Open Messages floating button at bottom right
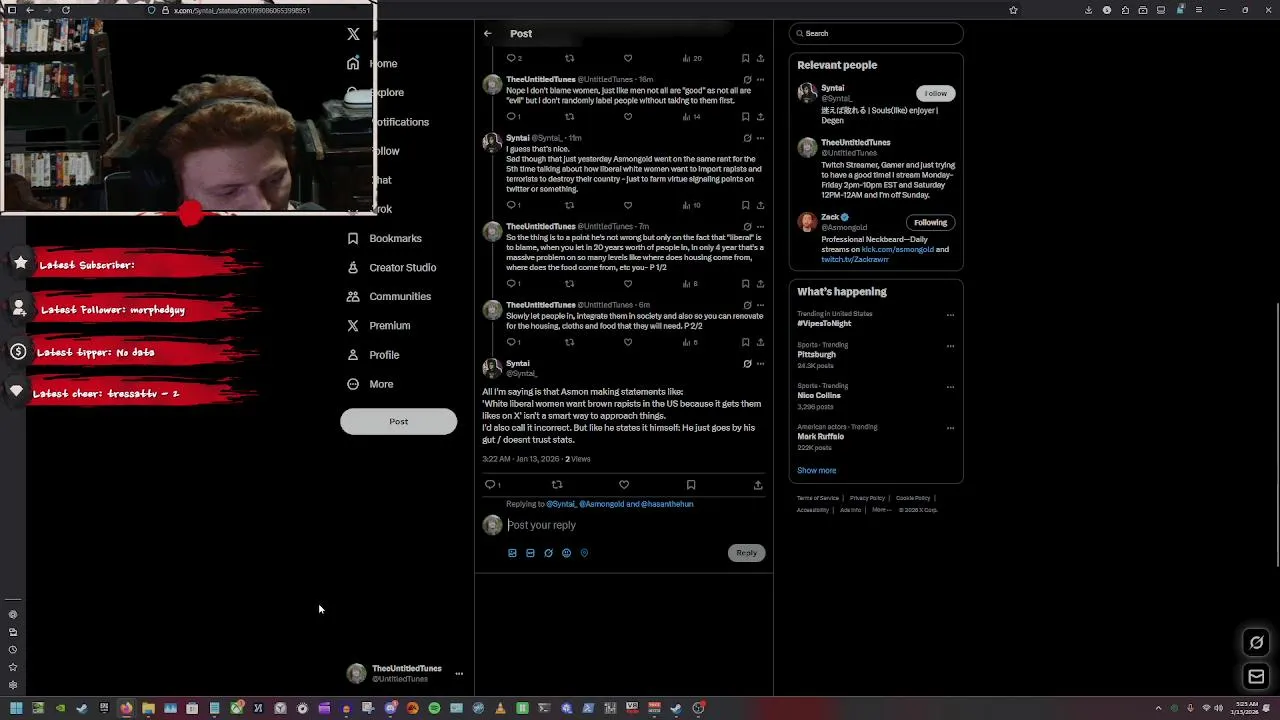The width and height of the screenshot is (1280, 720). point(1257,677)
